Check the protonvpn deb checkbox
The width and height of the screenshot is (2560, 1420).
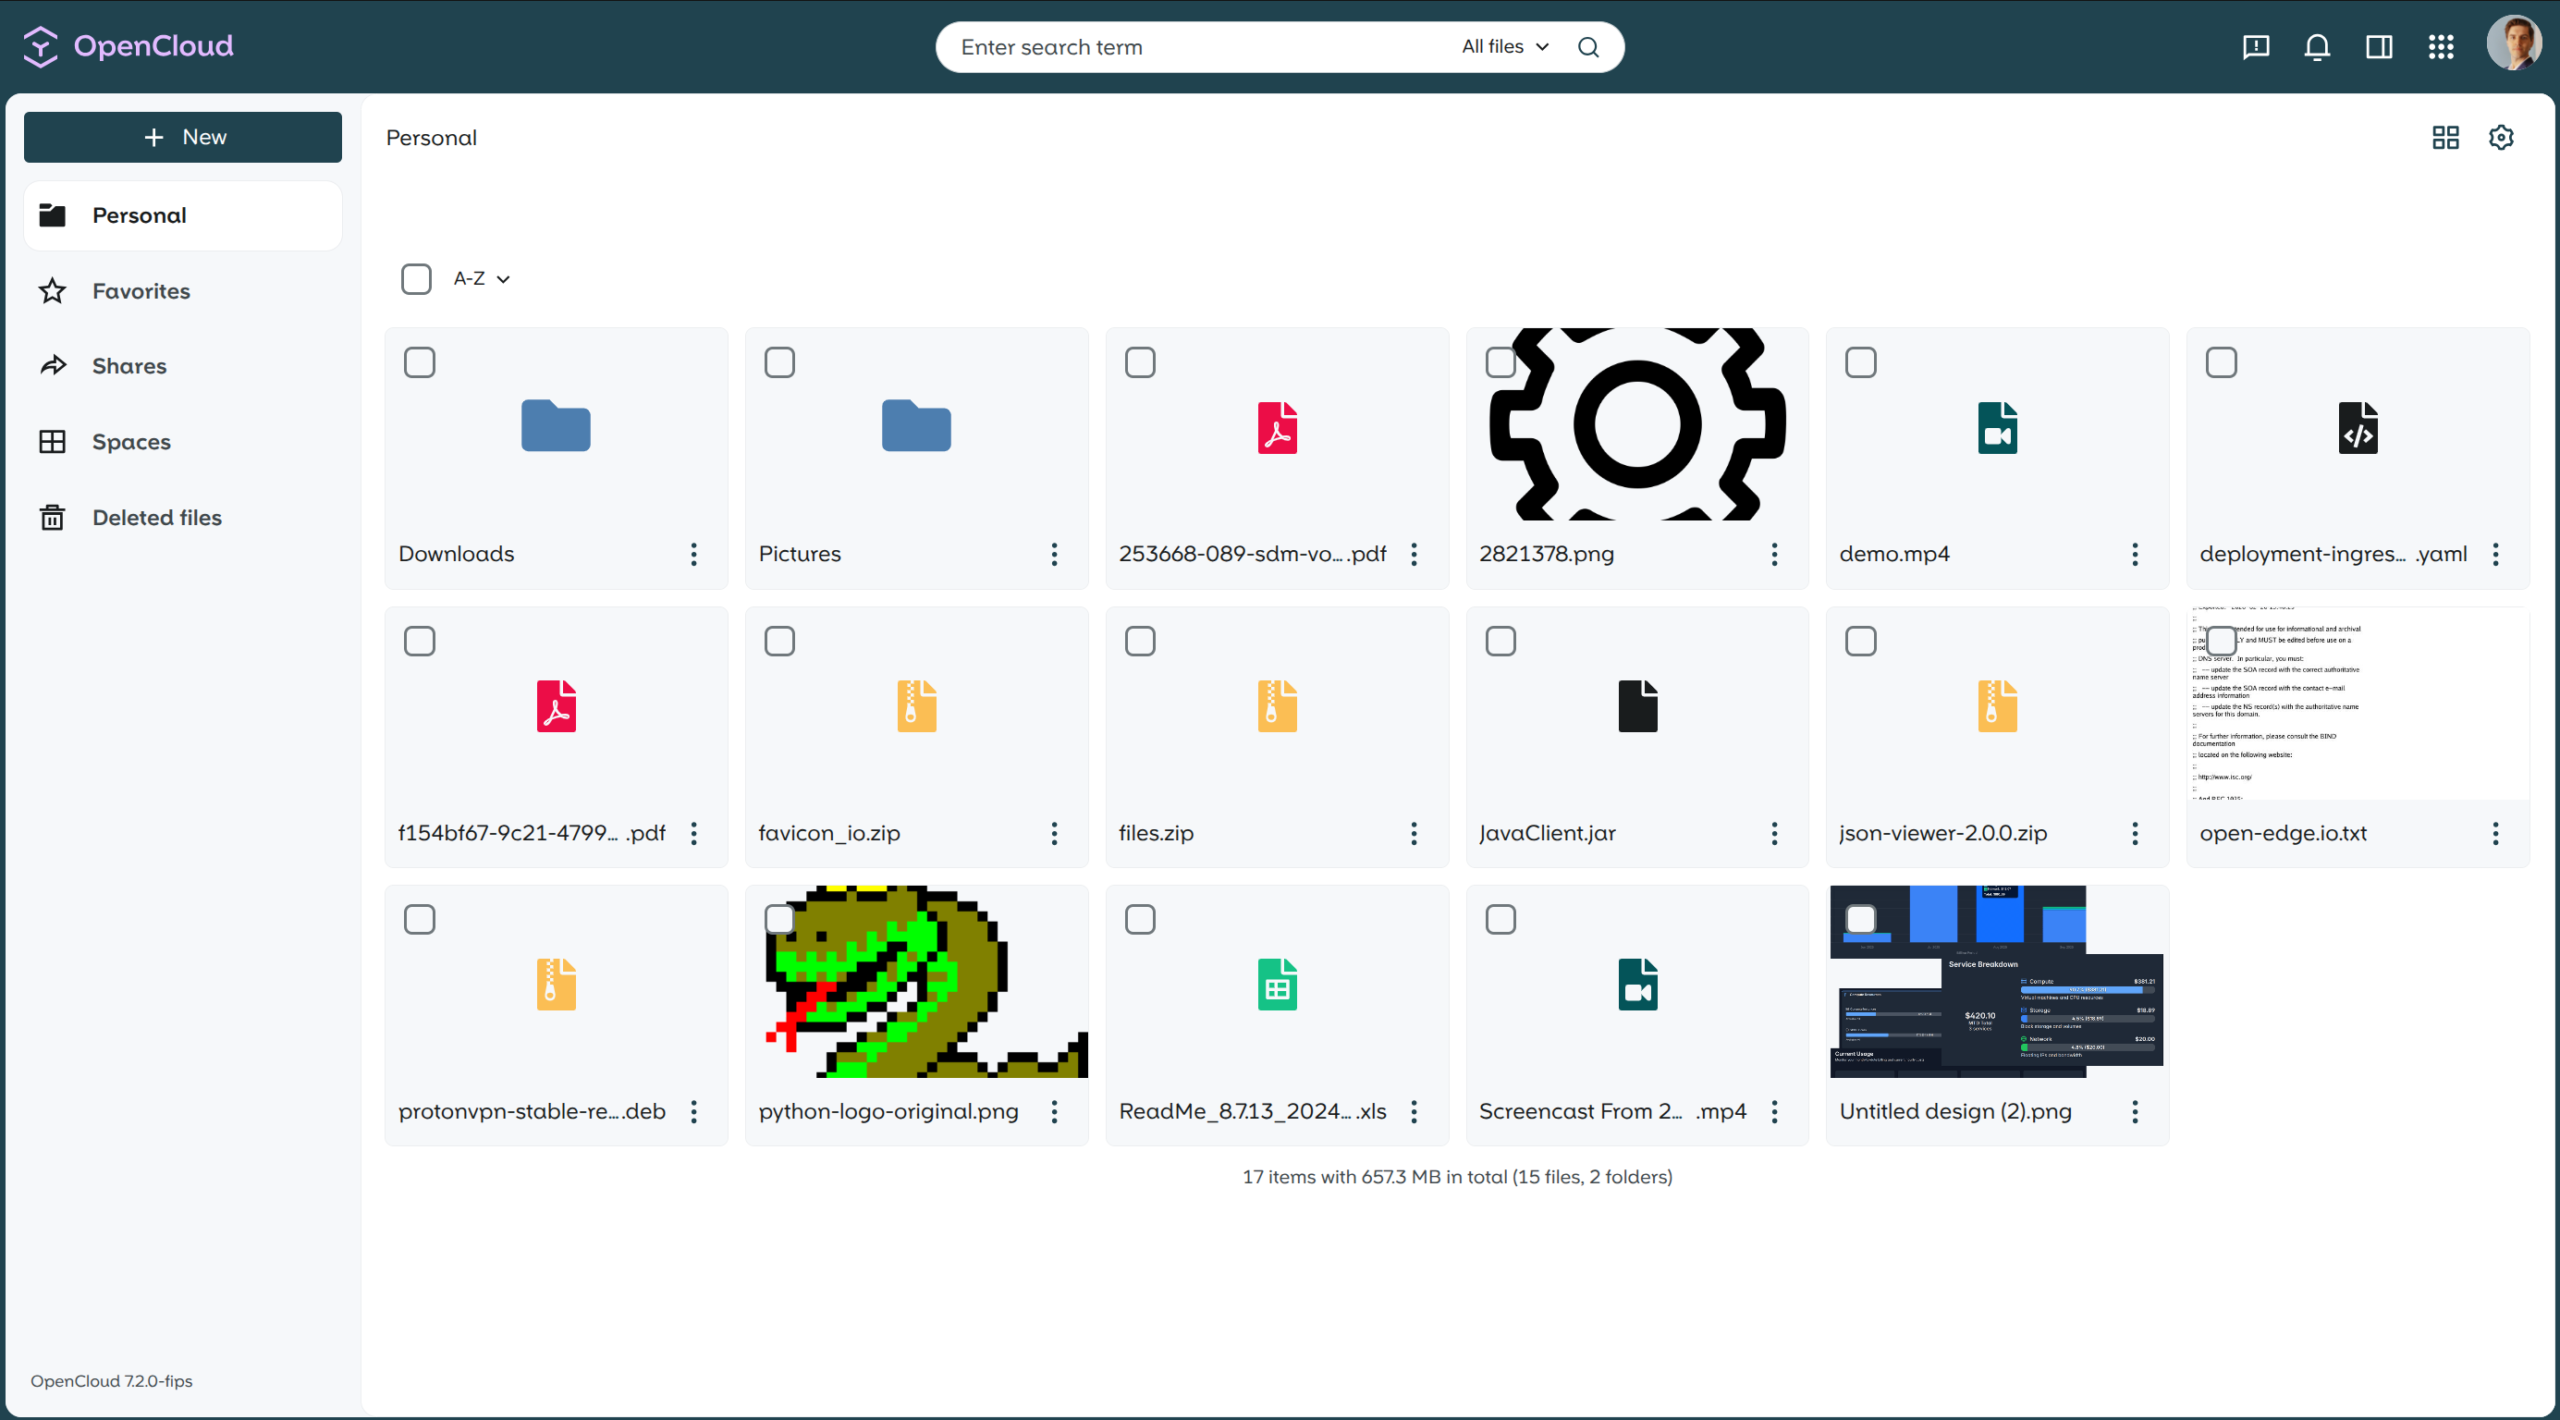pyautogui.click(x=419, y=919)
